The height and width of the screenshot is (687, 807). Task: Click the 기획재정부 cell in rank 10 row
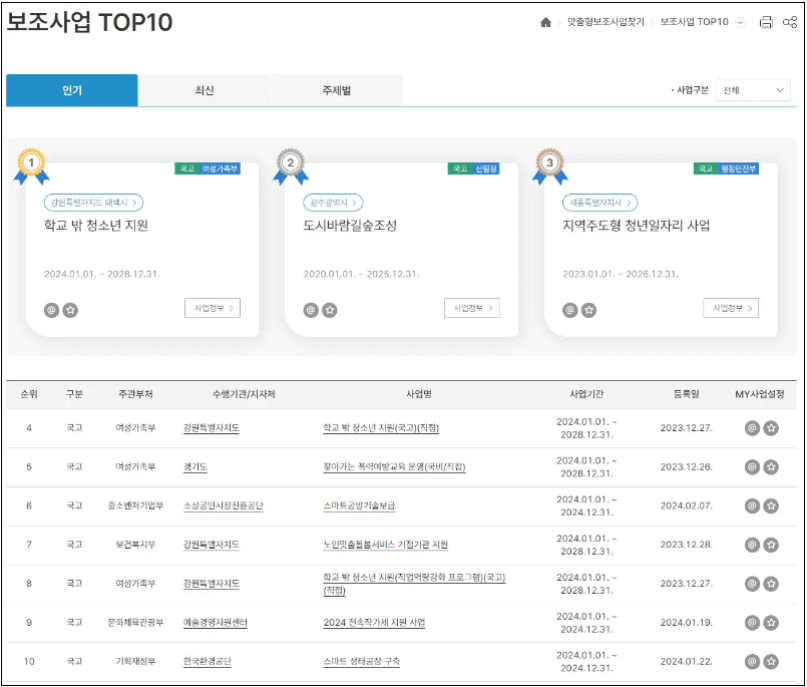click(x=135, y=662)
